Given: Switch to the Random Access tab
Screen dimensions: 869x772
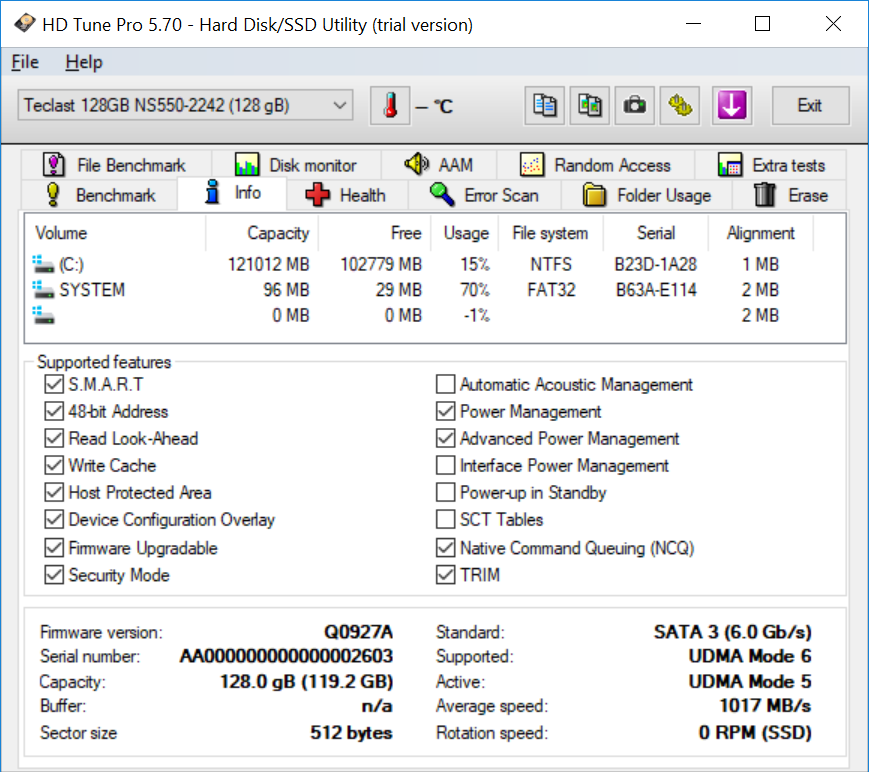Looking at the screenshot, I should point(596,165).
